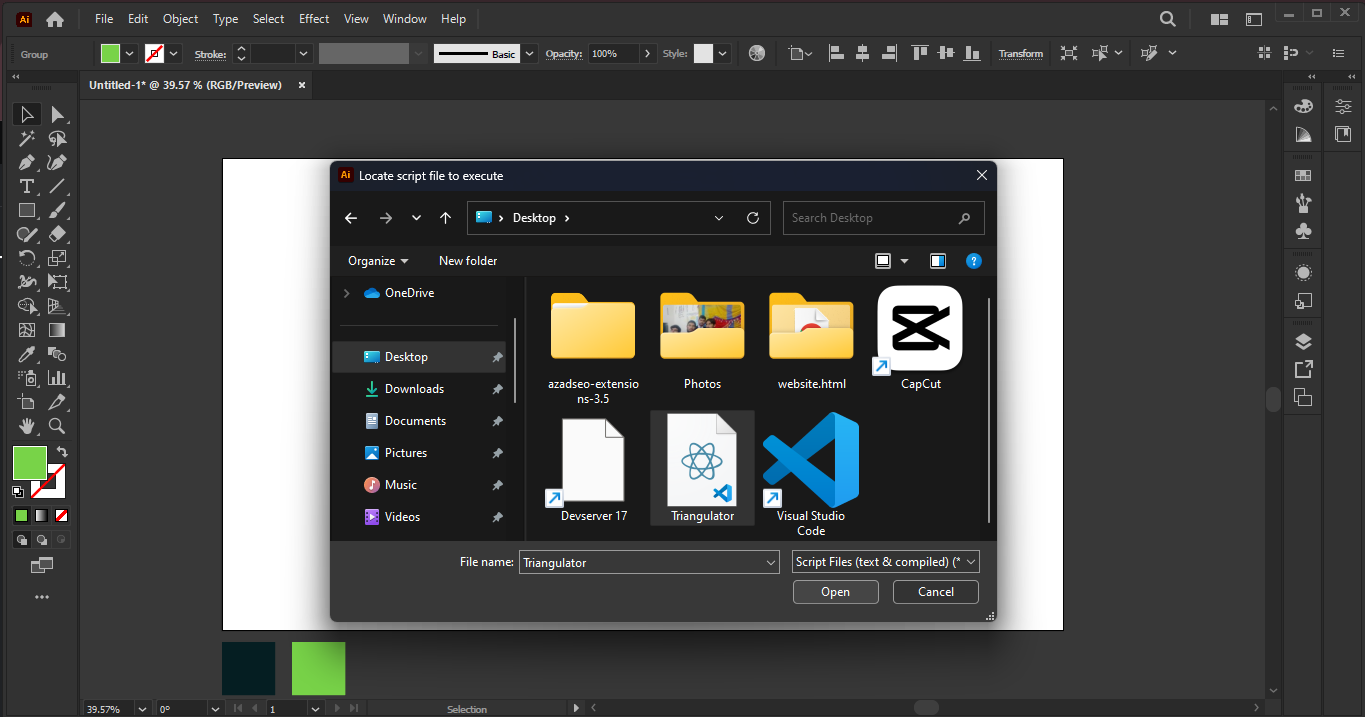This screenshot has width=1365, height=717.
Task: Select the Zoom tool
Action: pos(57,425)
